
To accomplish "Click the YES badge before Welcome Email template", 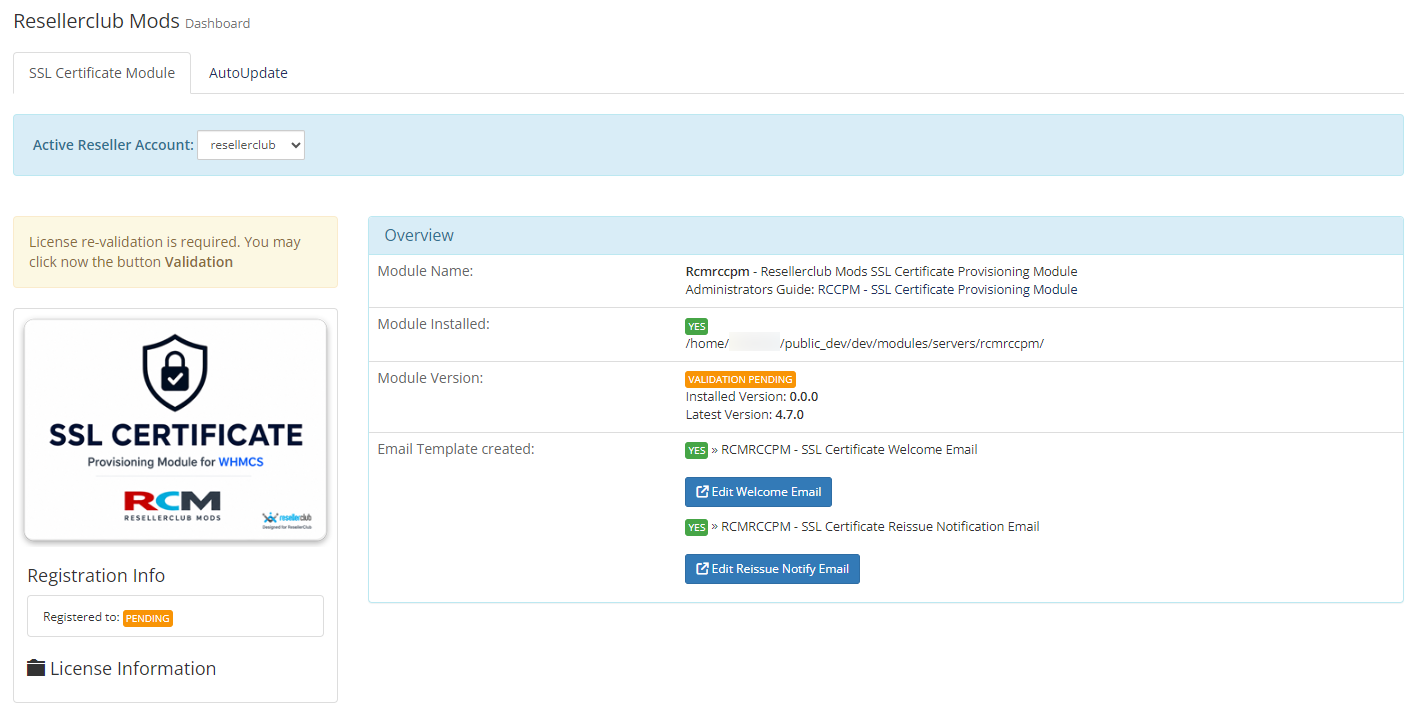I will [x=696, y=450].
